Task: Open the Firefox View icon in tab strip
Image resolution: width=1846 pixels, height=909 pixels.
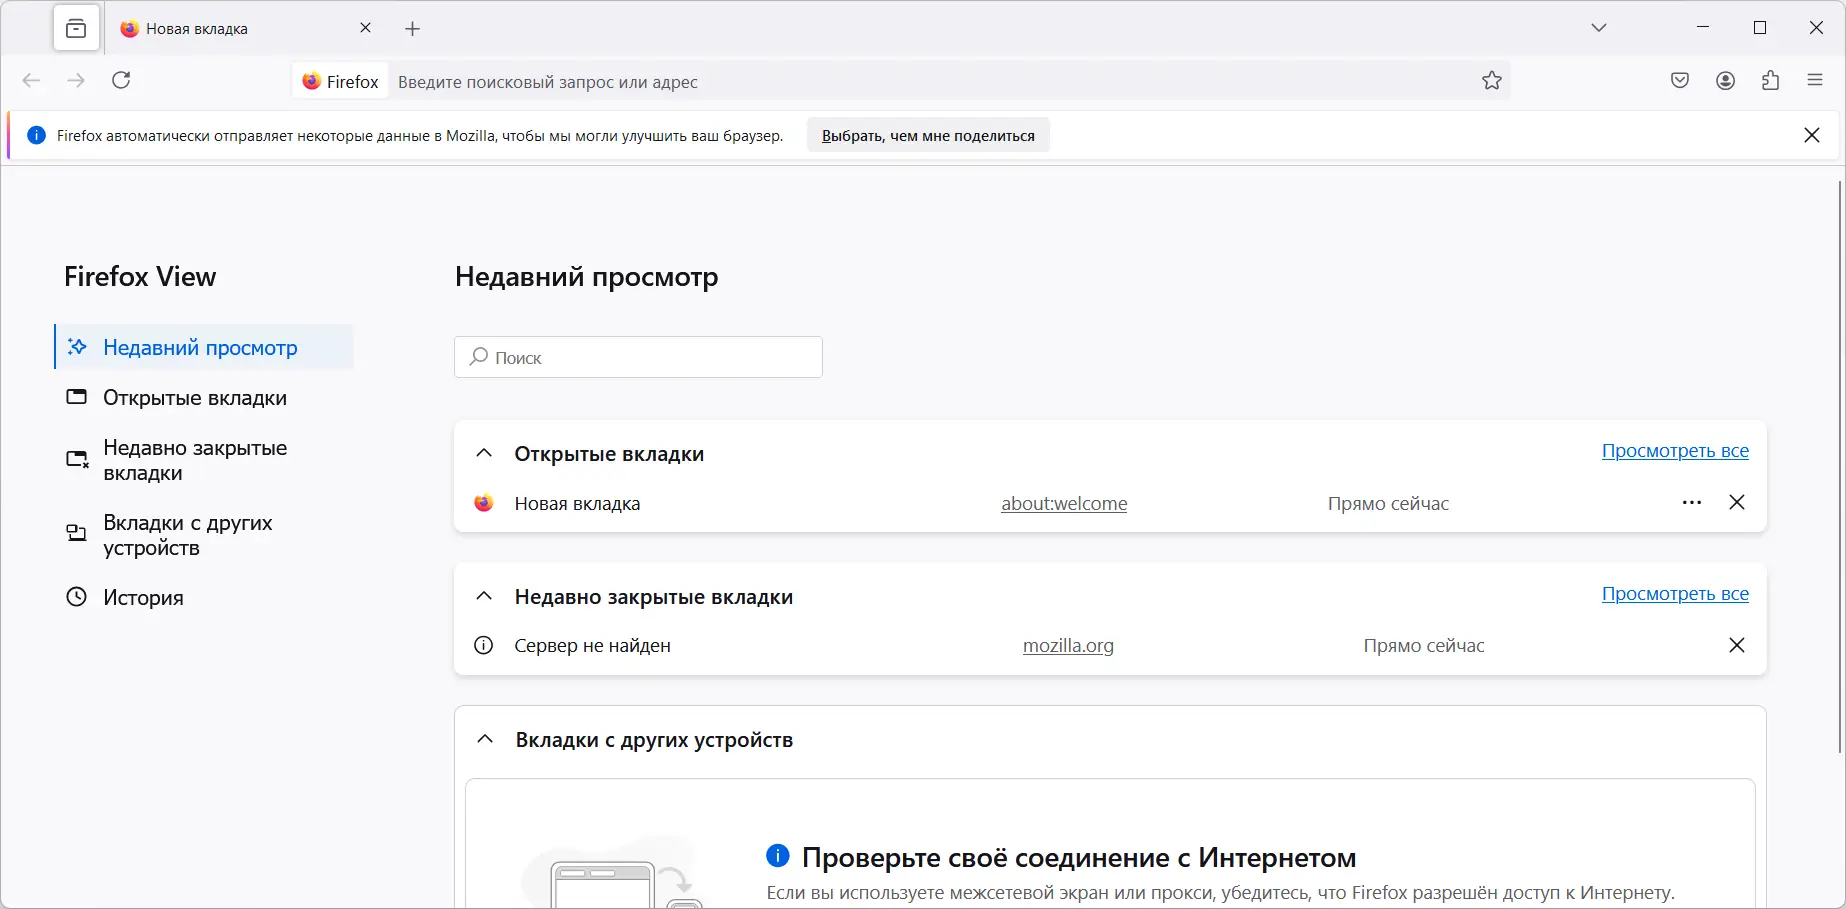Action: 76,28
